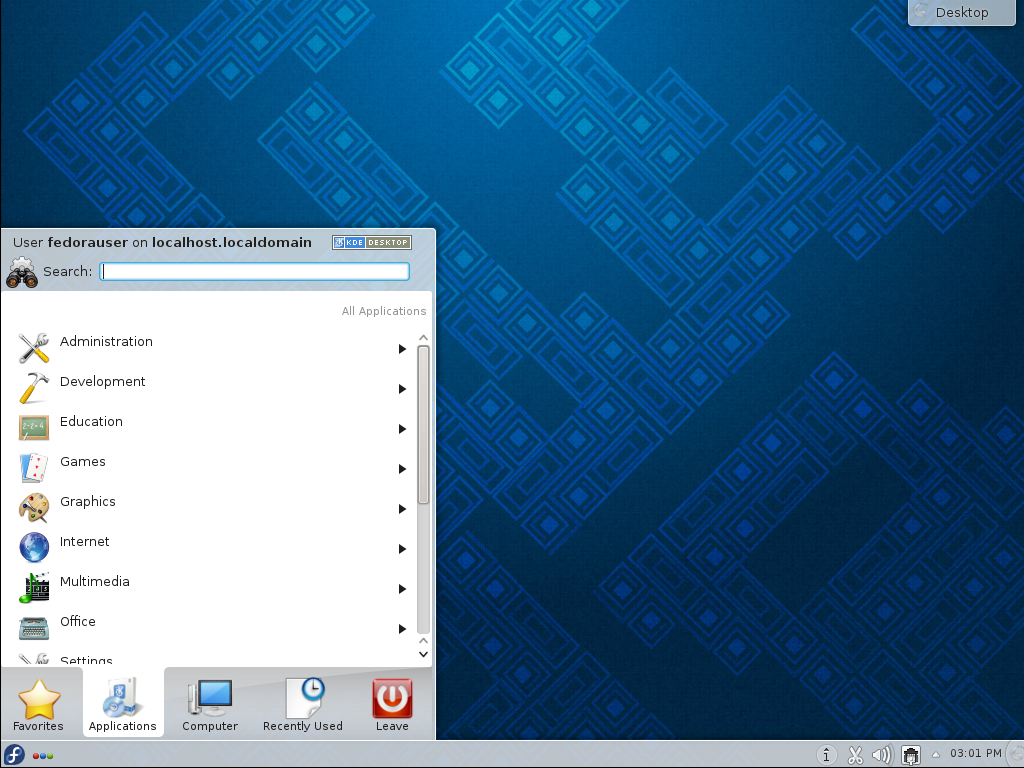Switch to the Recently Used tab

(302, 705)
